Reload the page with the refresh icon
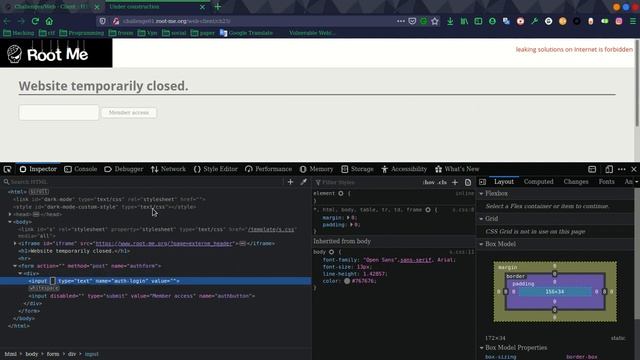This screenshot has height=360, width=640. 35,21
